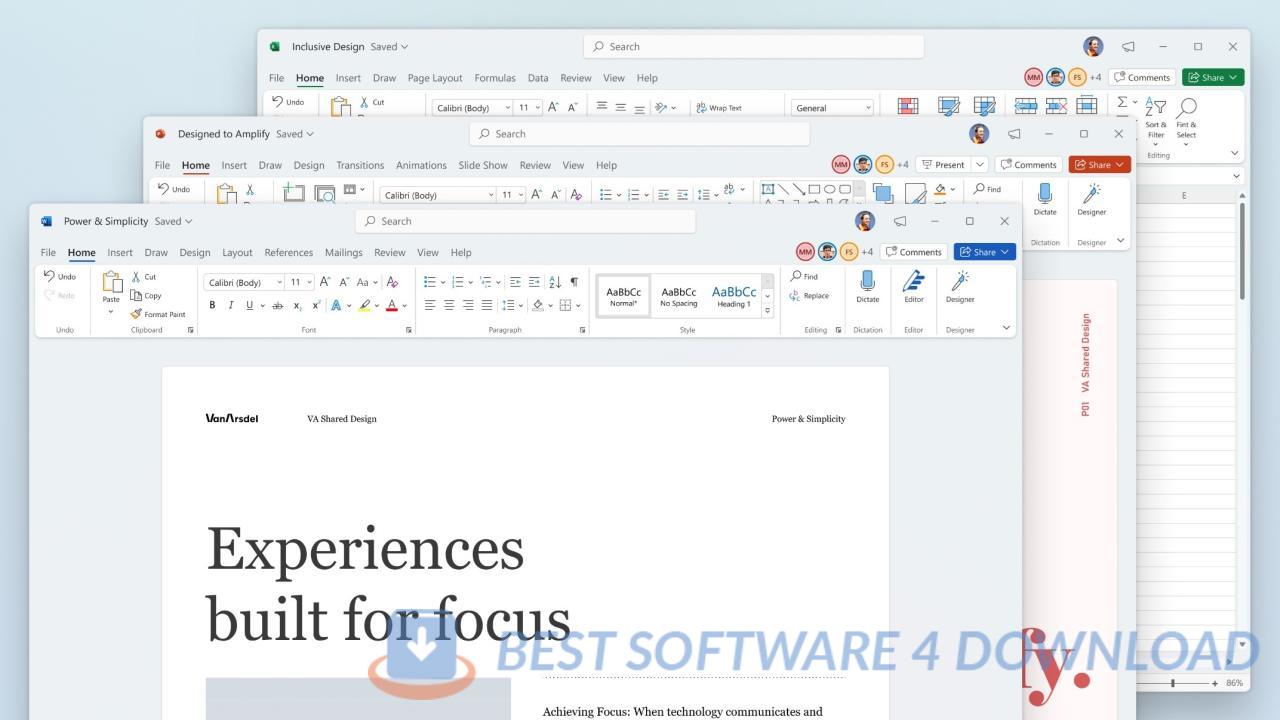Open Designer wand in Word
The height and width of the screenshot is (720, 1280).
(960, 287)
